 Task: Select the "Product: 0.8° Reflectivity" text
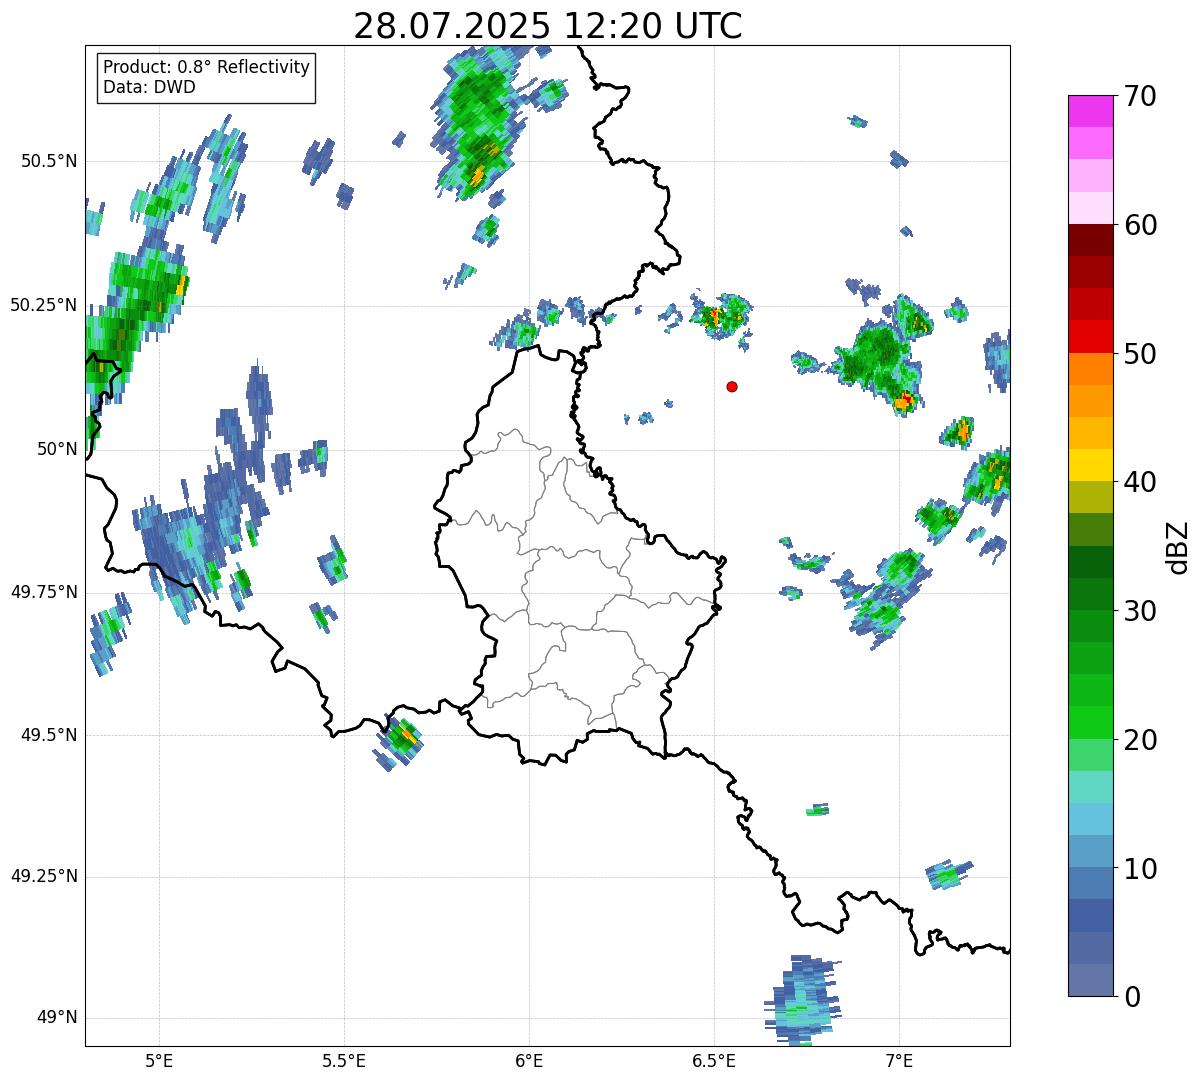pos(207,67)
